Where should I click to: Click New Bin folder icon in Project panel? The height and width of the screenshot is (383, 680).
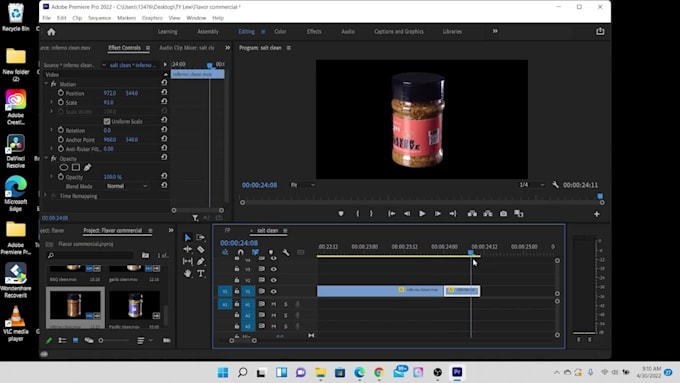(145, 255)
